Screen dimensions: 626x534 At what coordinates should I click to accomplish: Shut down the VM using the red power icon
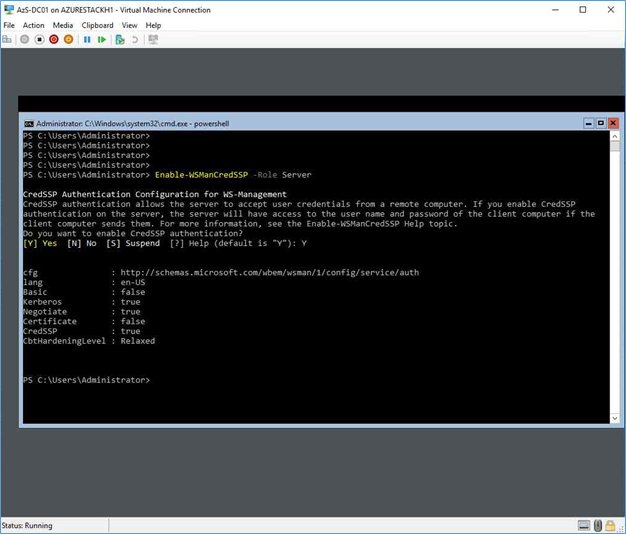pyautogui.click(x=54, y=40)
